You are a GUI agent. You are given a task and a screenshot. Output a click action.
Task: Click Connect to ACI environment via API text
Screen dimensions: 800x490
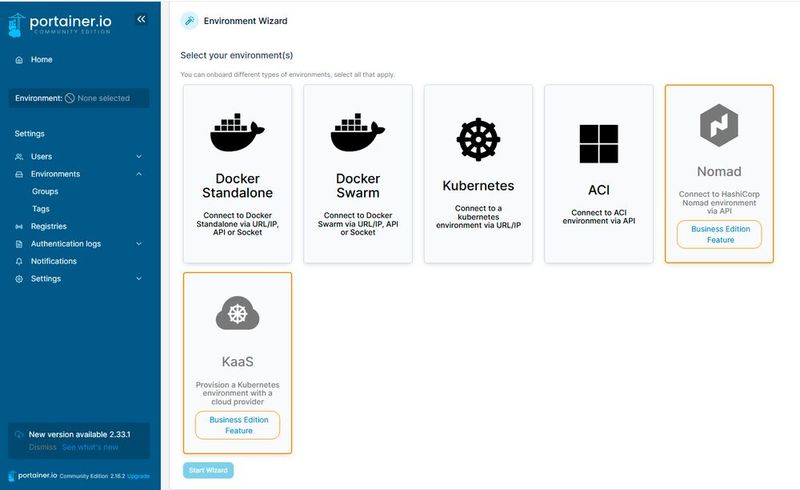point(598,216)
